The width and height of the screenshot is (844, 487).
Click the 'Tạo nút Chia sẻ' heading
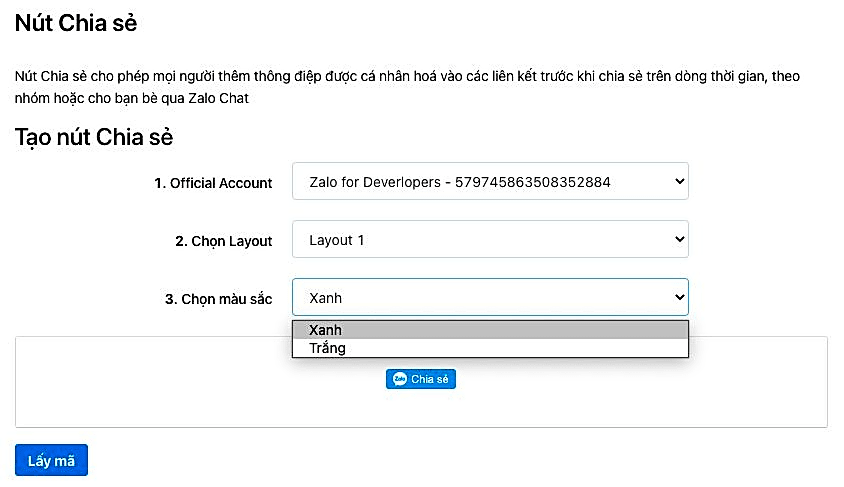click(94, 137)
